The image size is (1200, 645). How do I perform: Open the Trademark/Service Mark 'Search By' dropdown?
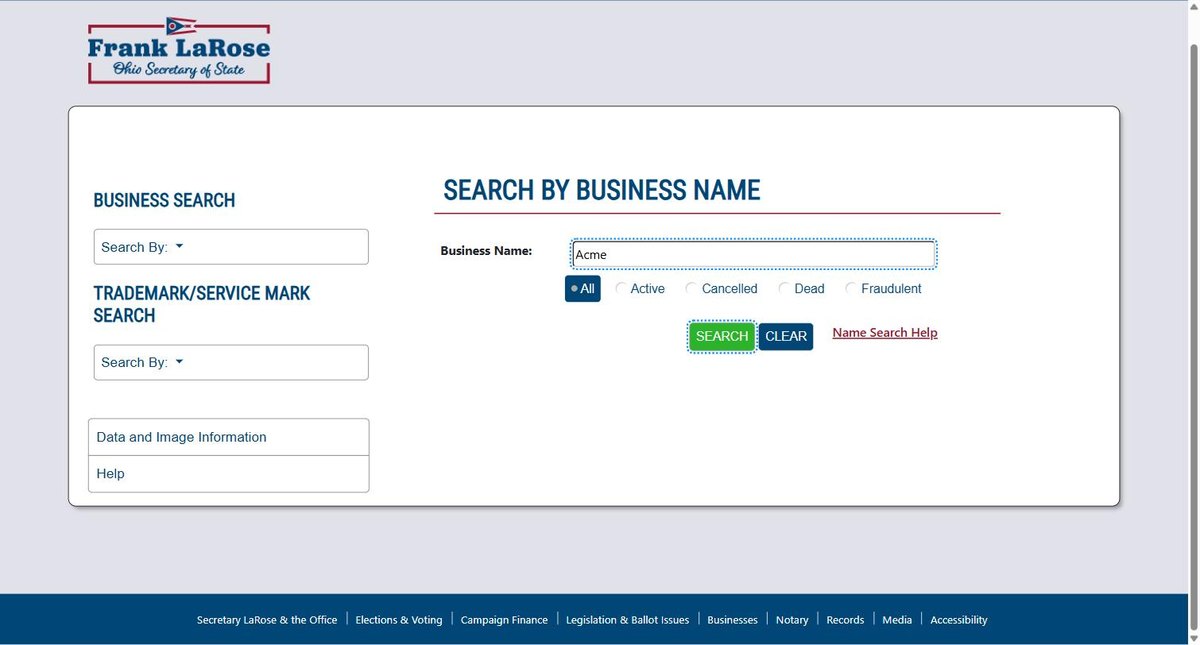[x=231, y=362]
